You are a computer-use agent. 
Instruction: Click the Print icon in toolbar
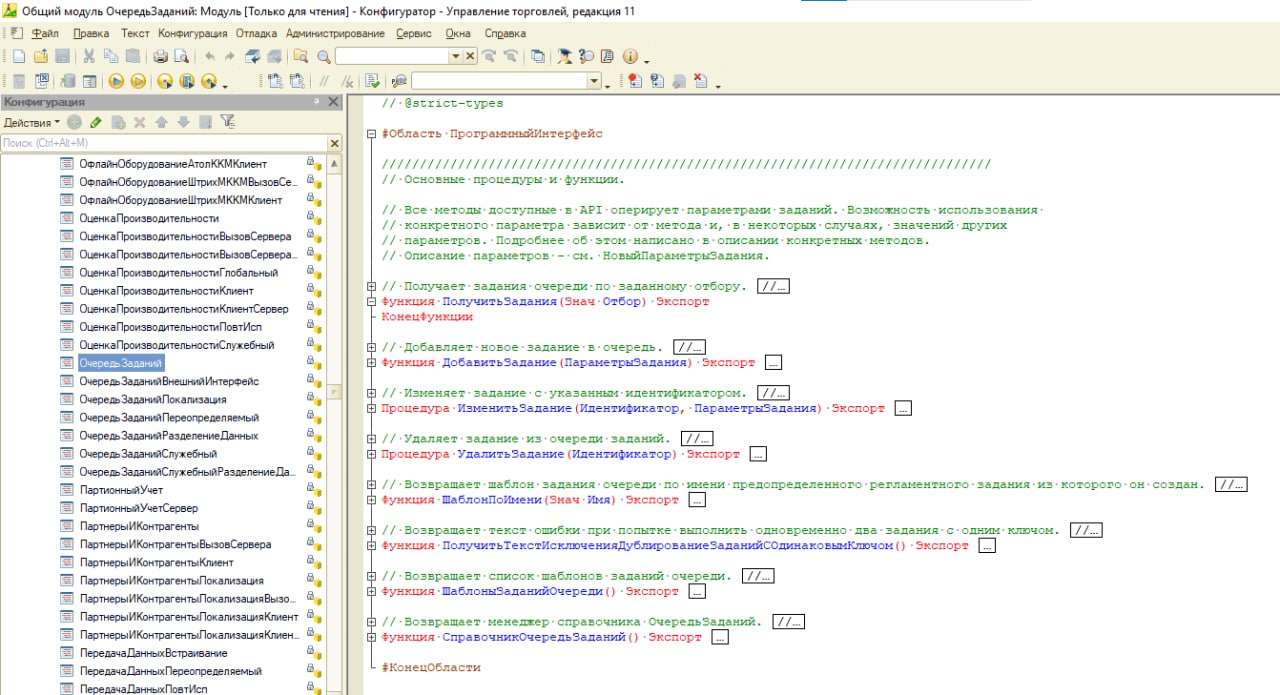tap(160, 57)
